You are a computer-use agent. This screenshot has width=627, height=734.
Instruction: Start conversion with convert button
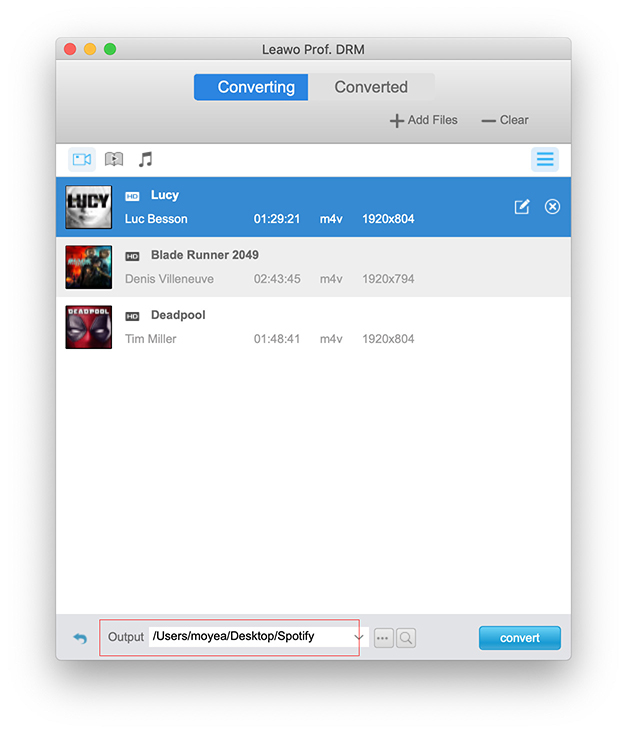click(x=519, y=638)
